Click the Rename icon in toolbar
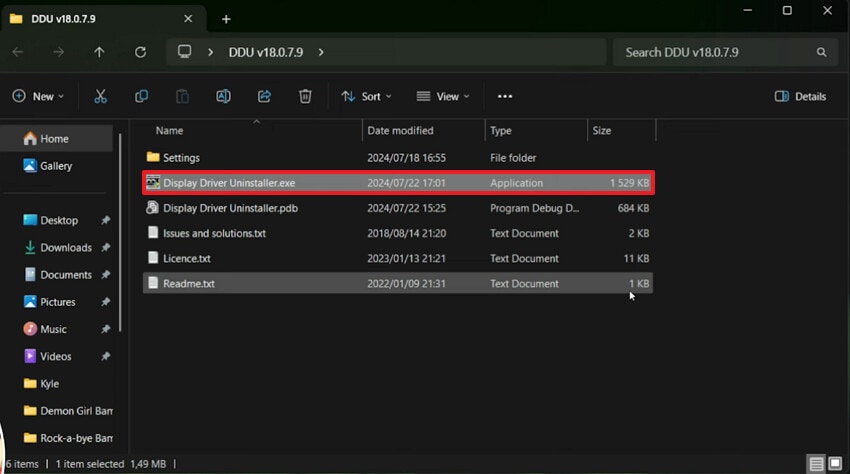This screenshot has height=474, width=850. (223, 97)
